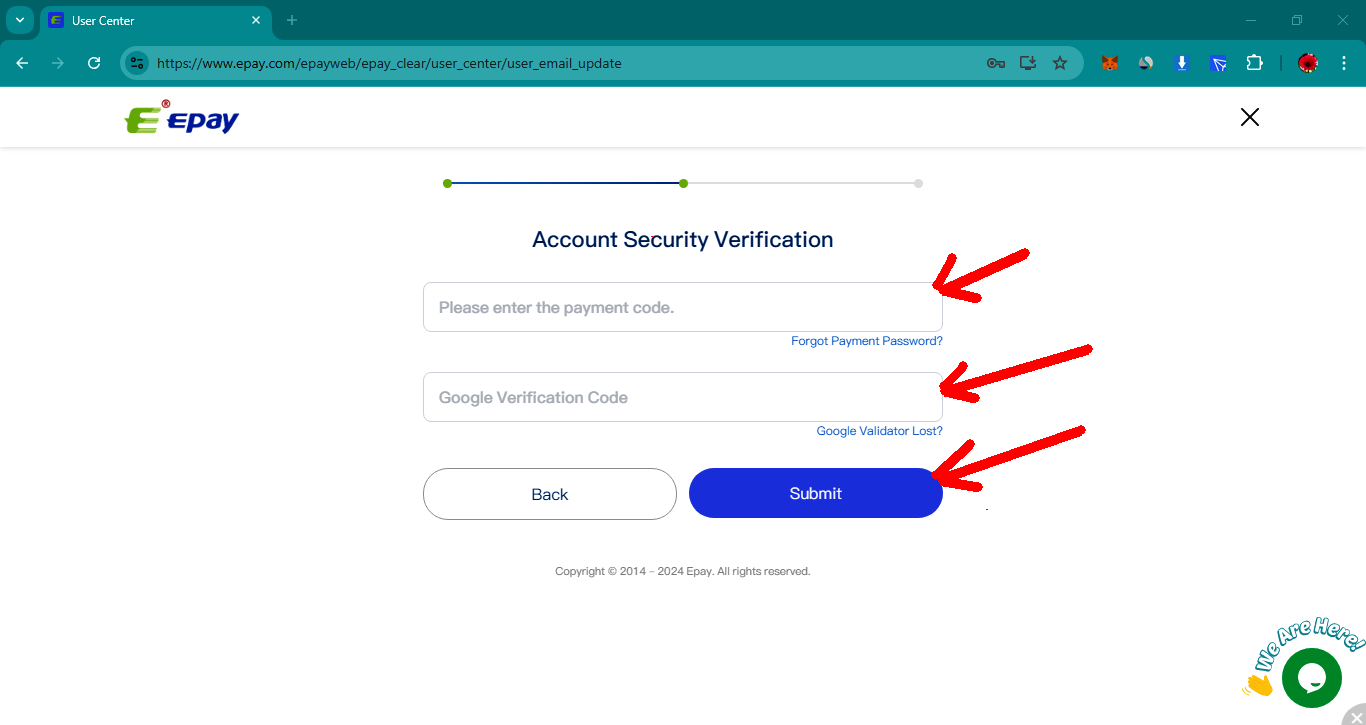Open the red flower profile avatar
Image resolution: width=1366 pixels, height=725 pixels.
pos(1308,63)
